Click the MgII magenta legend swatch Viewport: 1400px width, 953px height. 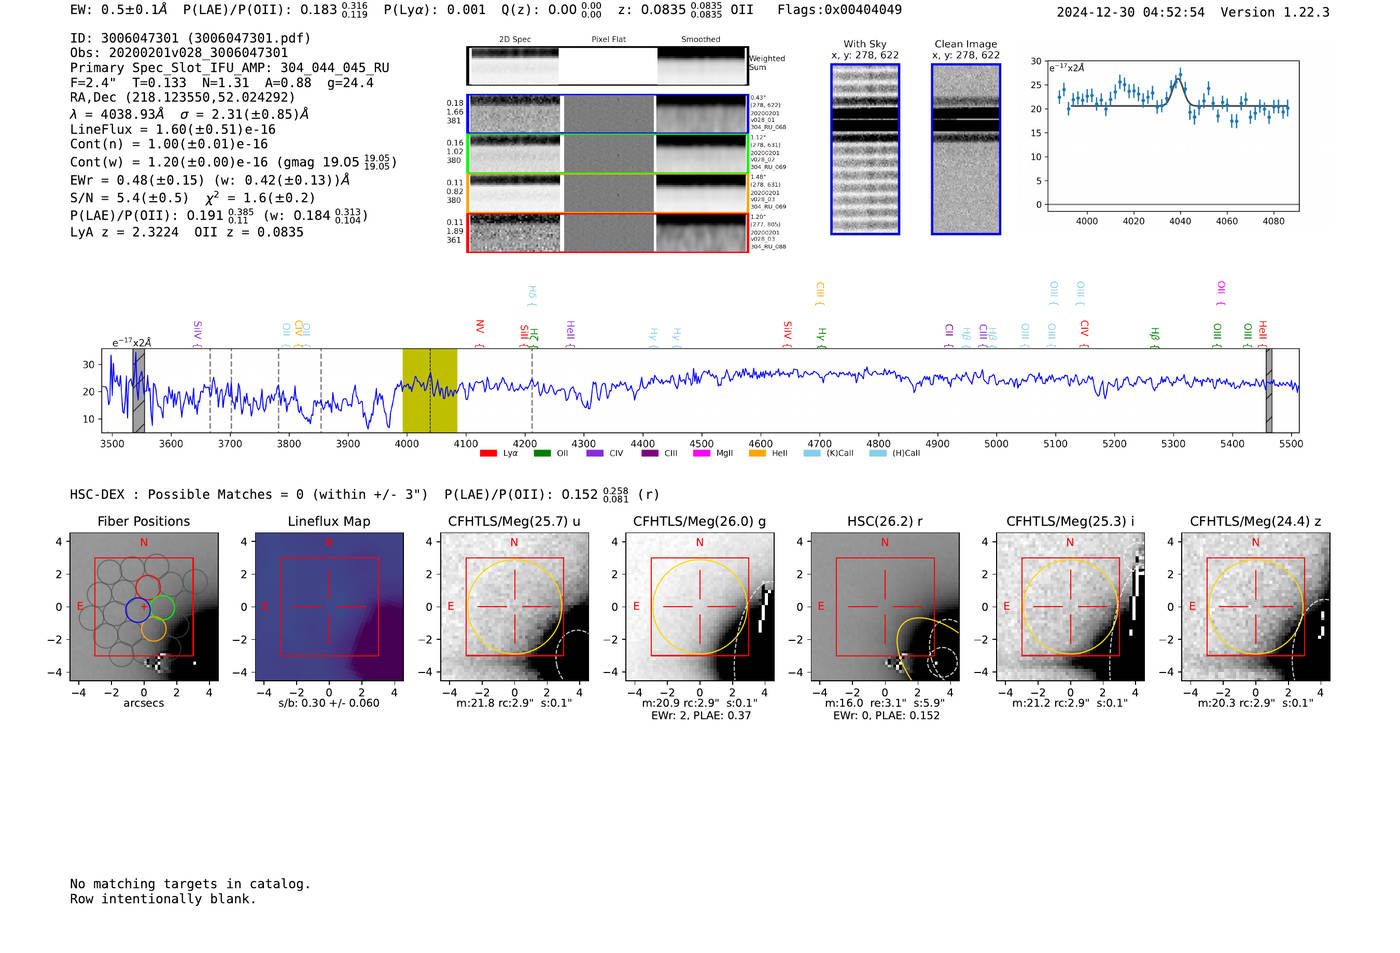pyautogui.click(x=701, y=454)
